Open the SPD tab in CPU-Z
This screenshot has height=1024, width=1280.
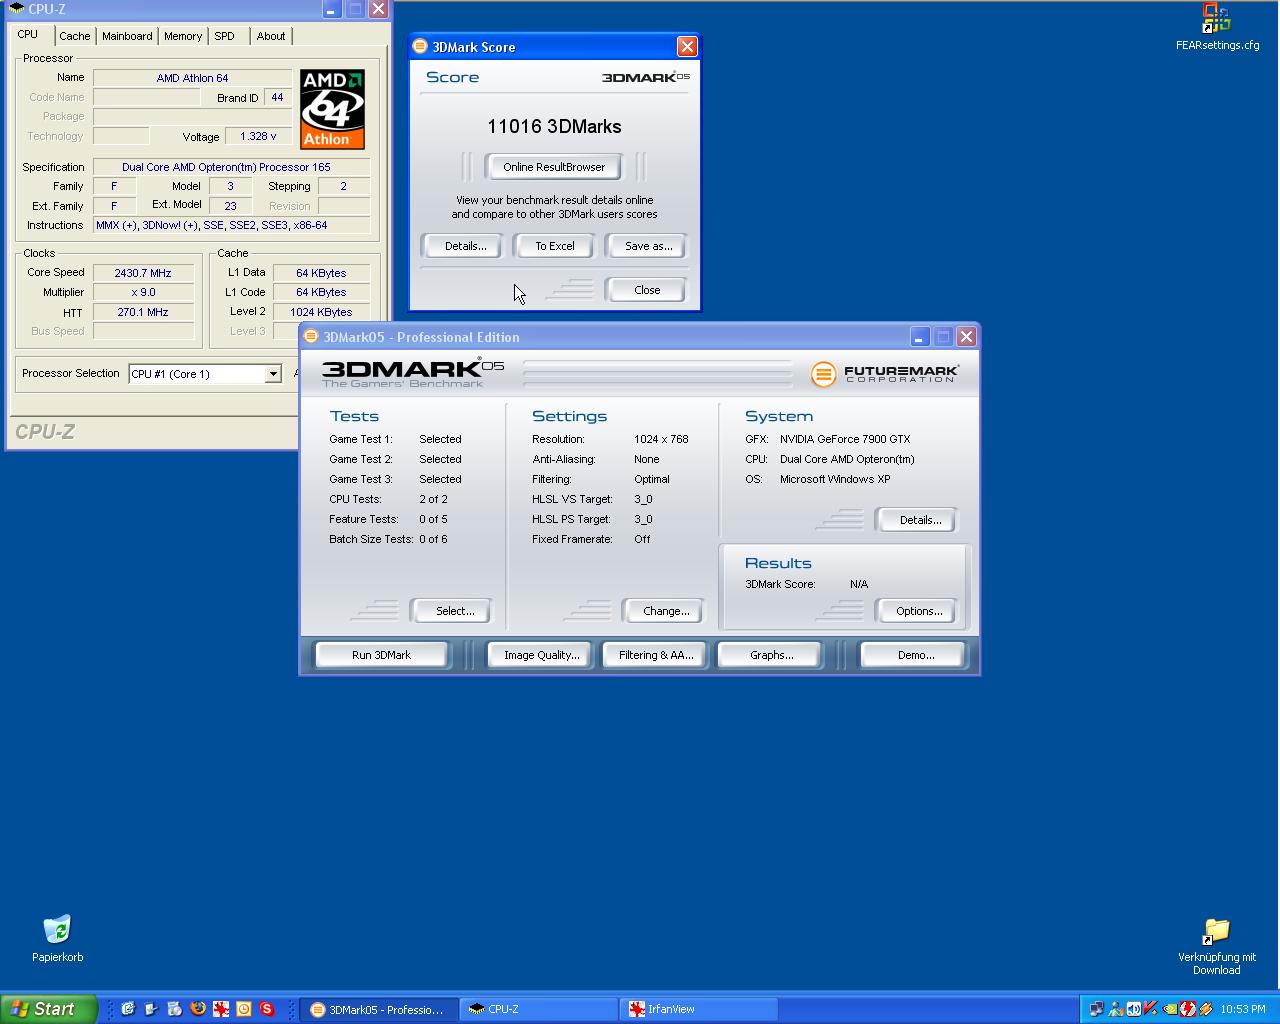(224, 36)
